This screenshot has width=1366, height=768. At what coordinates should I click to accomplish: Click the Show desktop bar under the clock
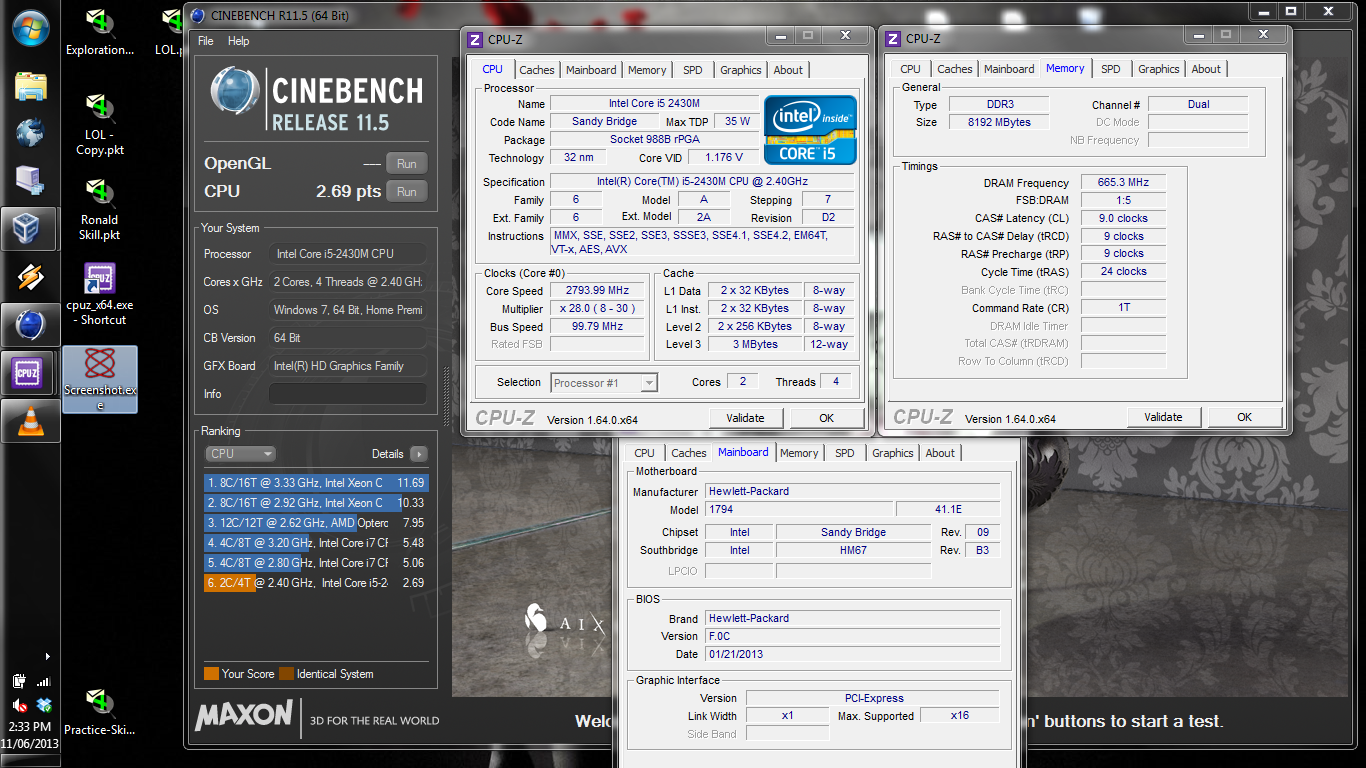pos(30,761)
